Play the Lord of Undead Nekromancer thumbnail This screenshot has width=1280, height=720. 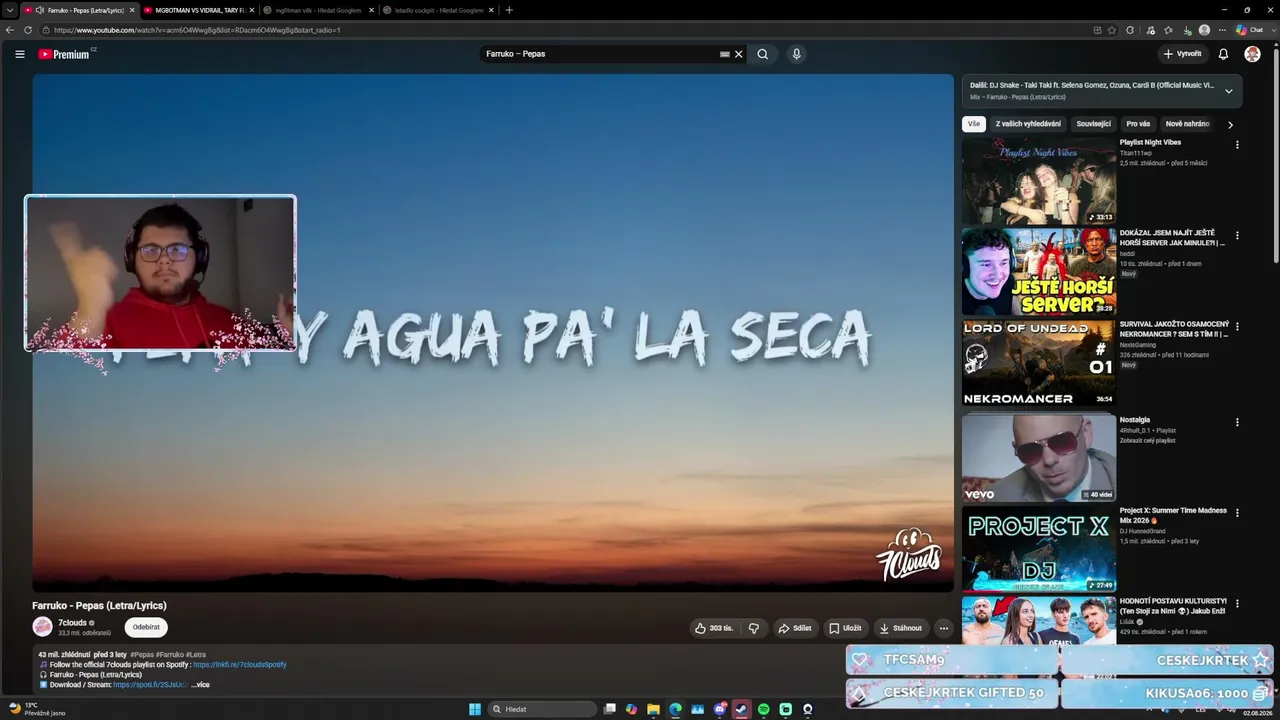tap(1039, 363)
